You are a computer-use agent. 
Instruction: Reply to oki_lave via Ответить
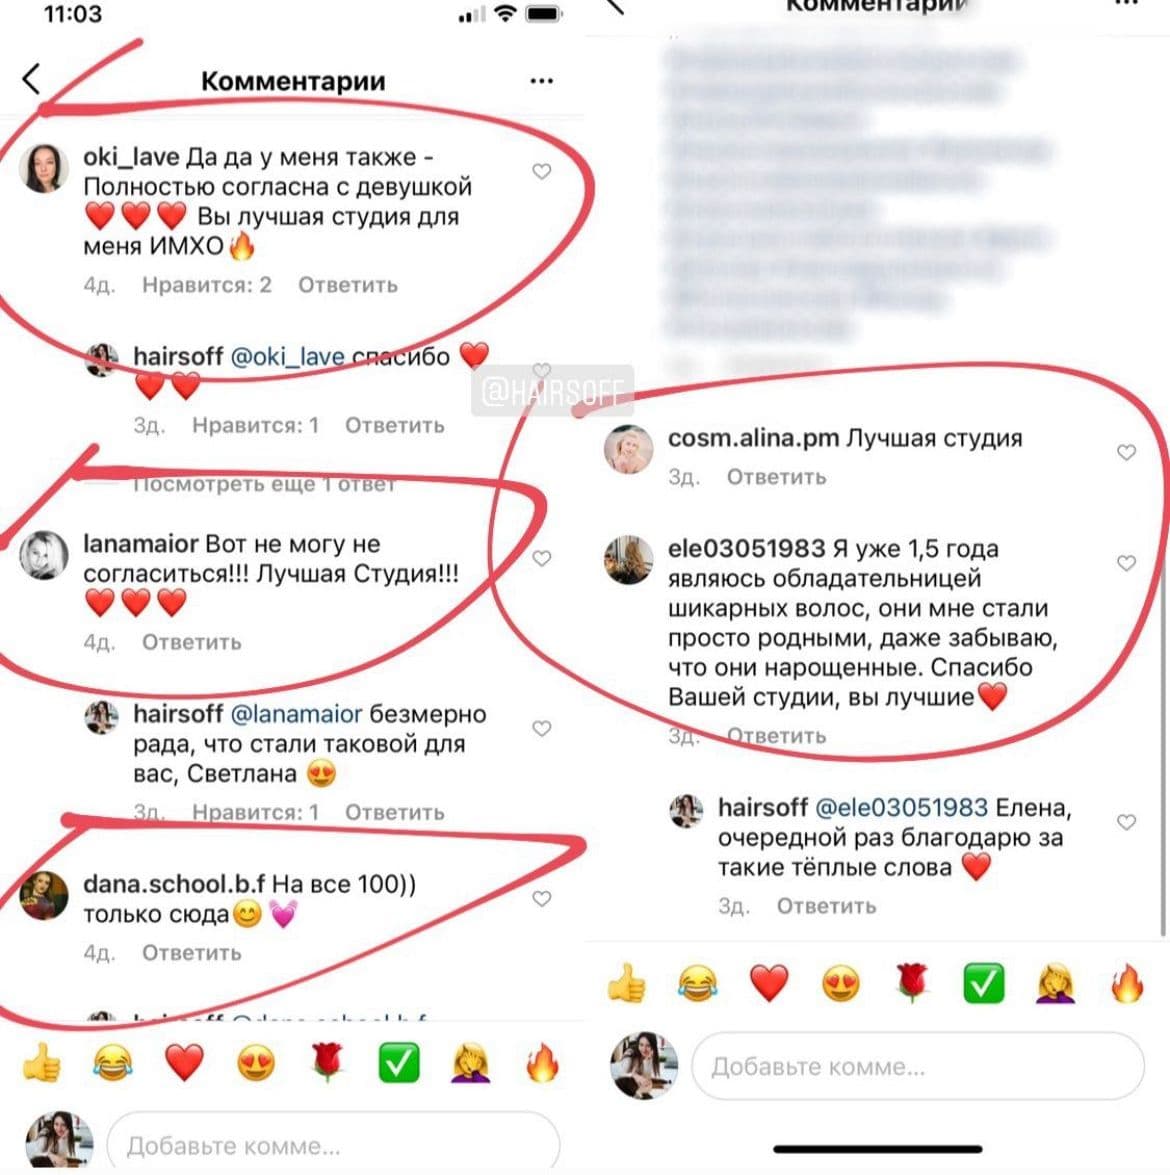348,286
